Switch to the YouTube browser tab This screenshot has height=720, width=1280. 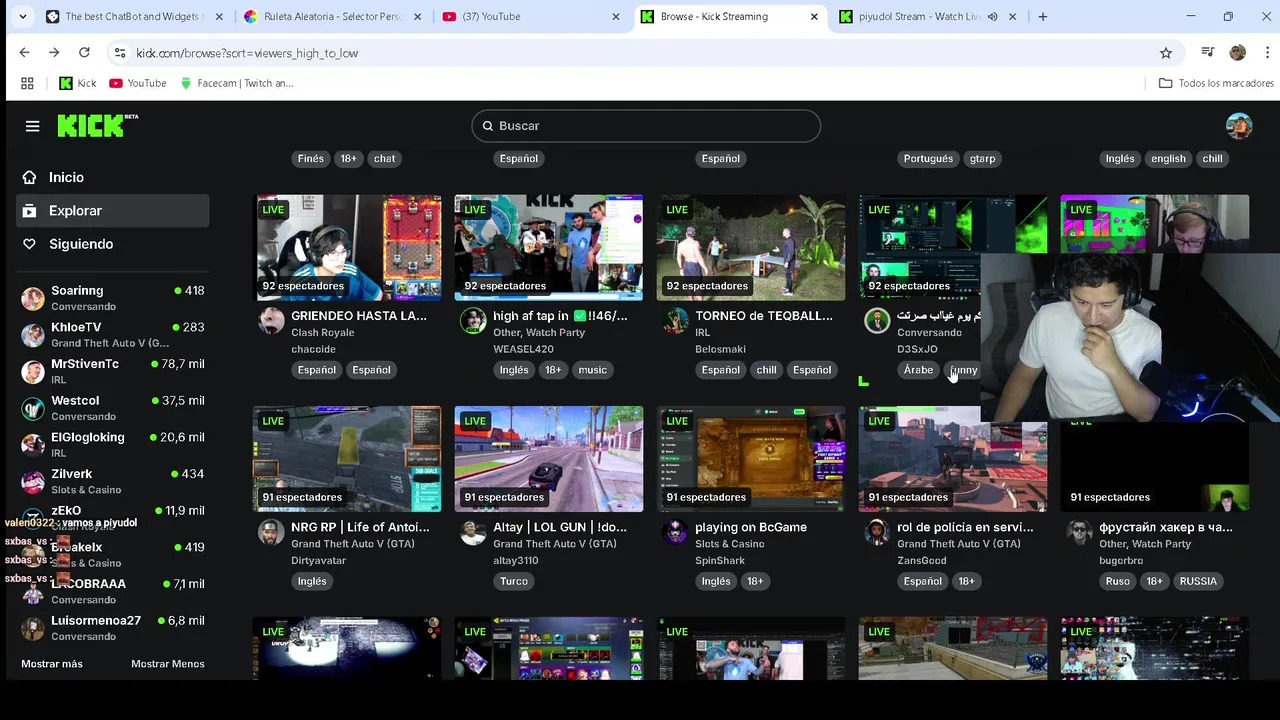click(530, 16)
